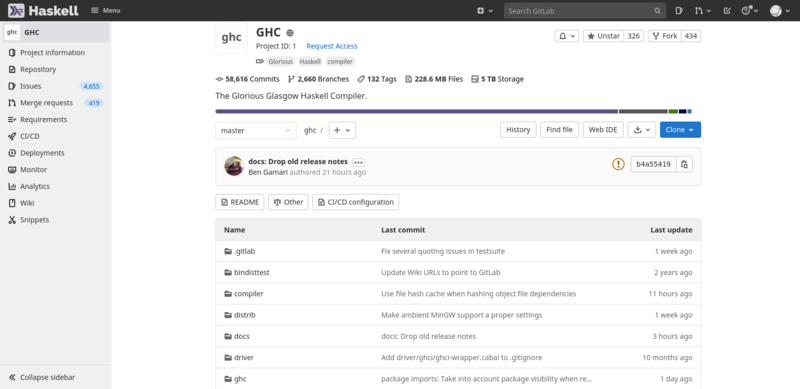800x389 pixels.
Task: Open the 228.6 MB Files link
Action: coord(434,79)
